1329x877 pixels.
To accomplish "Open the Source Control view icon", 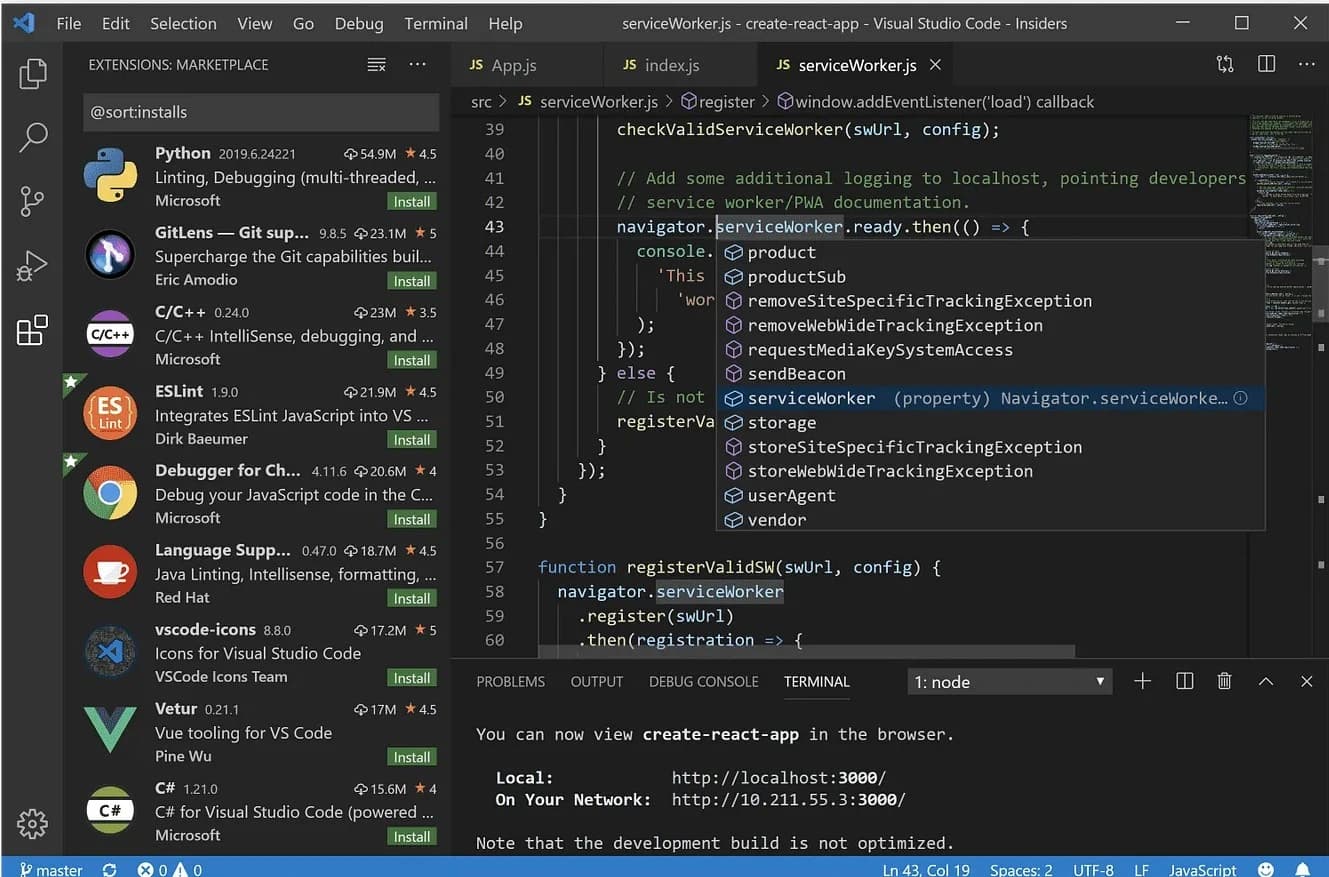I will pos(33,201).
